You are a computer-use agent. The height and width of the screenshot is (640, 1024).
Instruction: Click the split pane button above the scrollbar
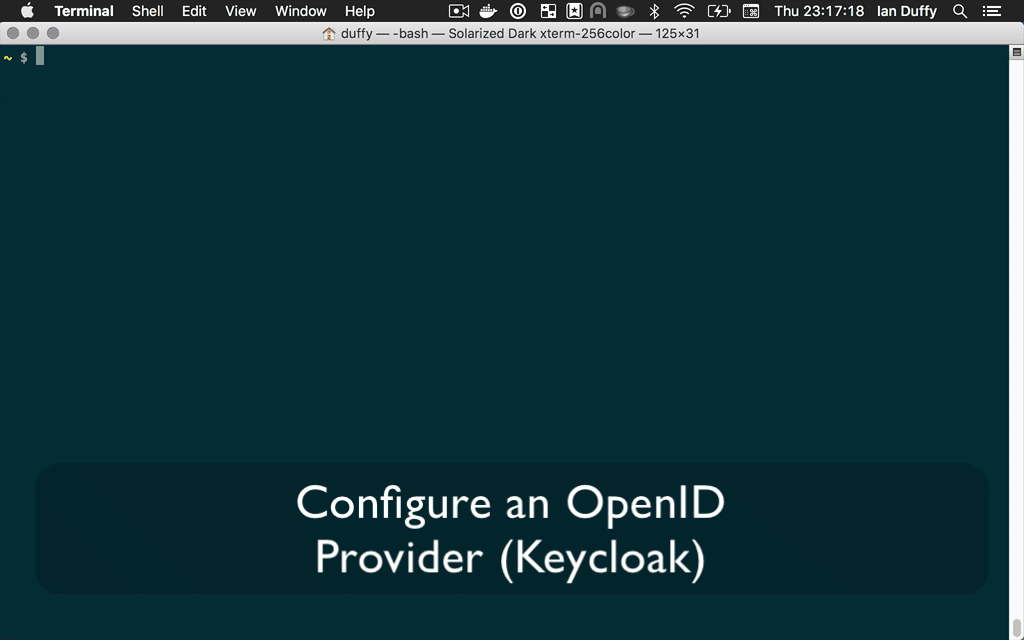(x=1017, y=52)
